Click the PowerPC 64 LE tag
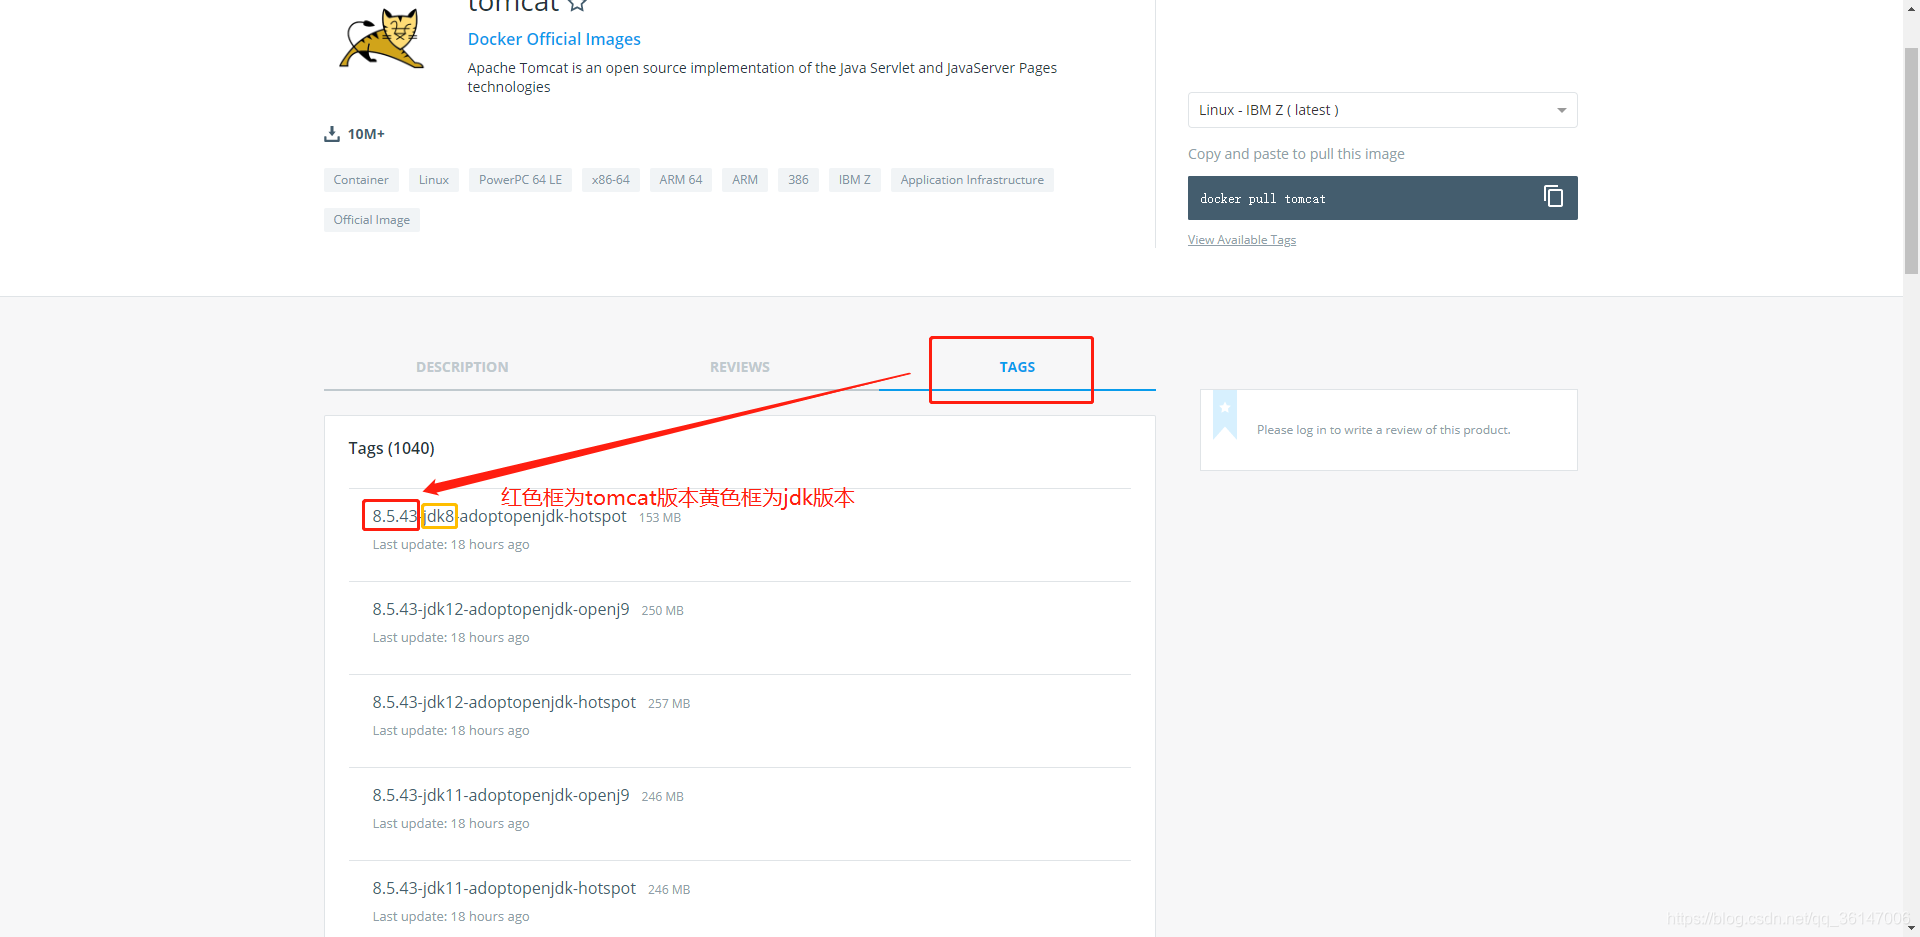 (520, 180)
